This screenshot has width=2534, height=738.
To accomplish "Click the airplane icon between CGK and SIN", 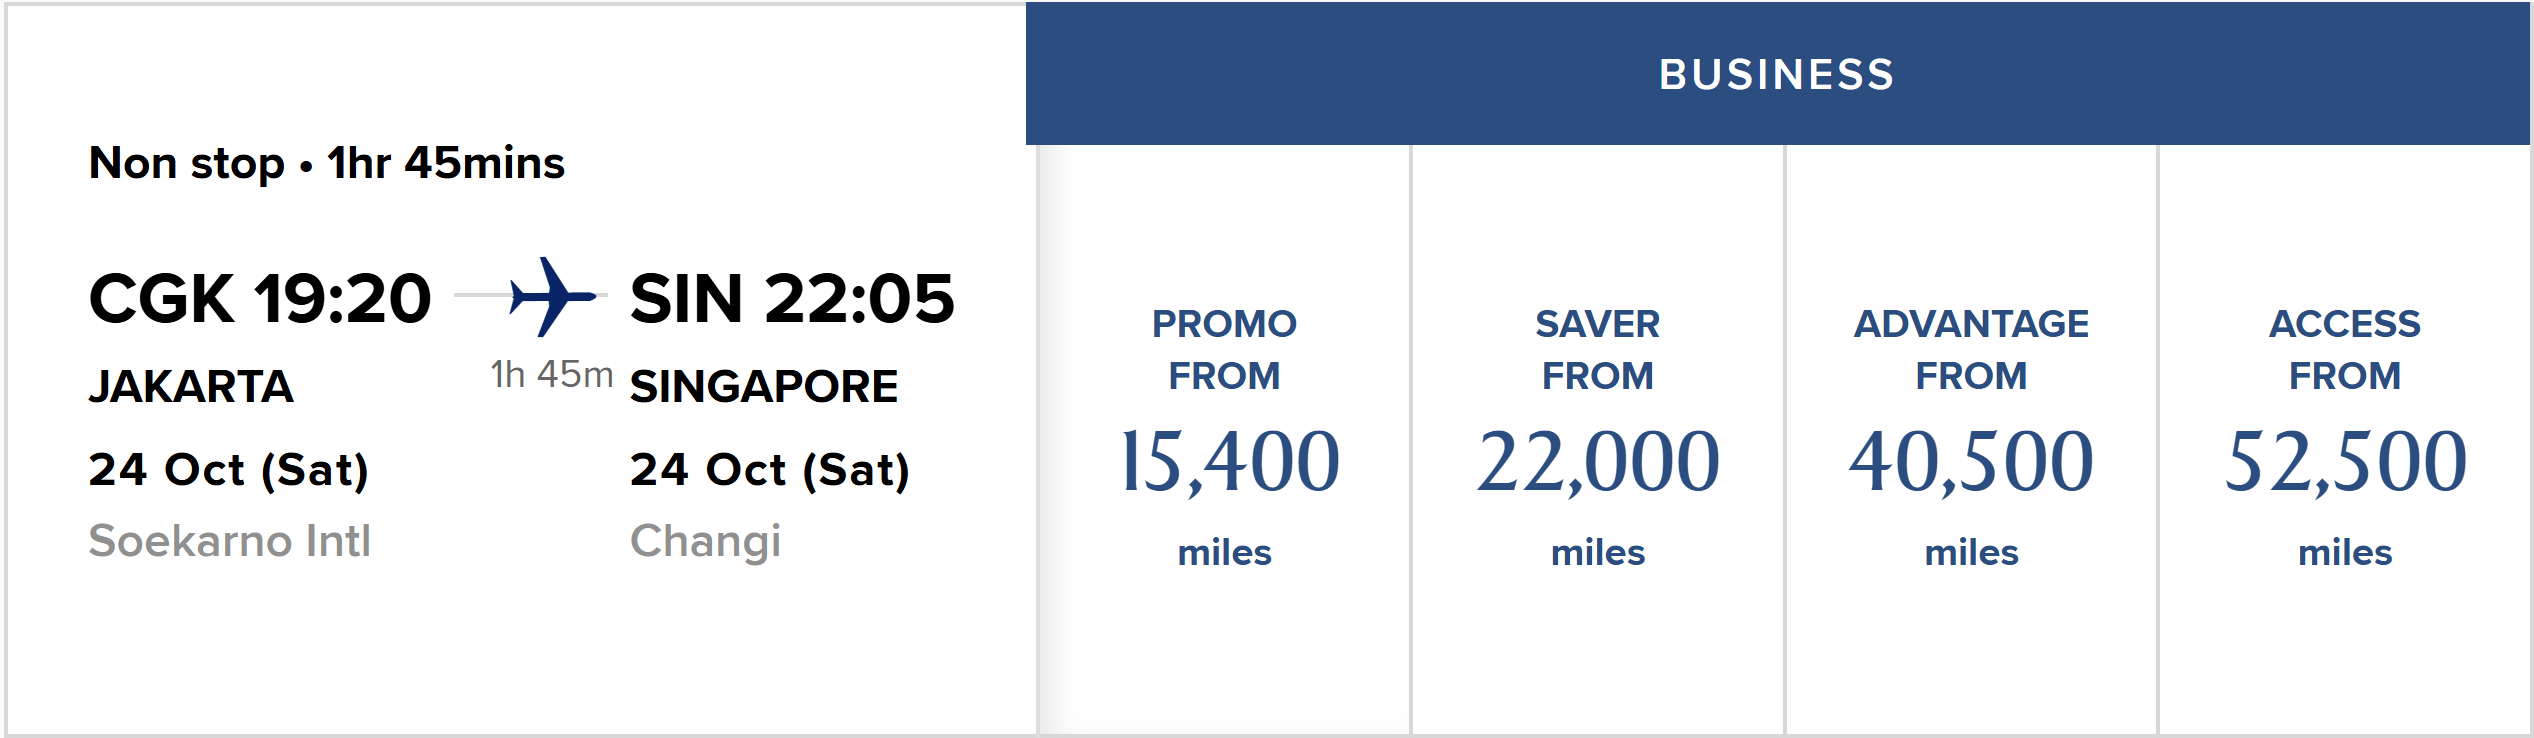I will click(x=552, y=297).
